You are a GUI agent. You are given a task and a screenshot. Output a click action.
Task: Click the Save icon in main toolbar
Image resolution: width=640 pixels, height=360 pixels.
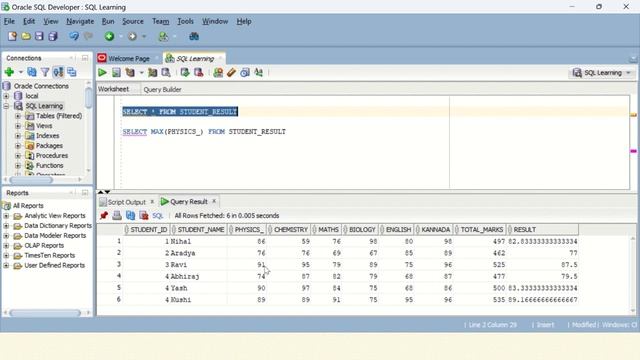(x=39, y=36)
